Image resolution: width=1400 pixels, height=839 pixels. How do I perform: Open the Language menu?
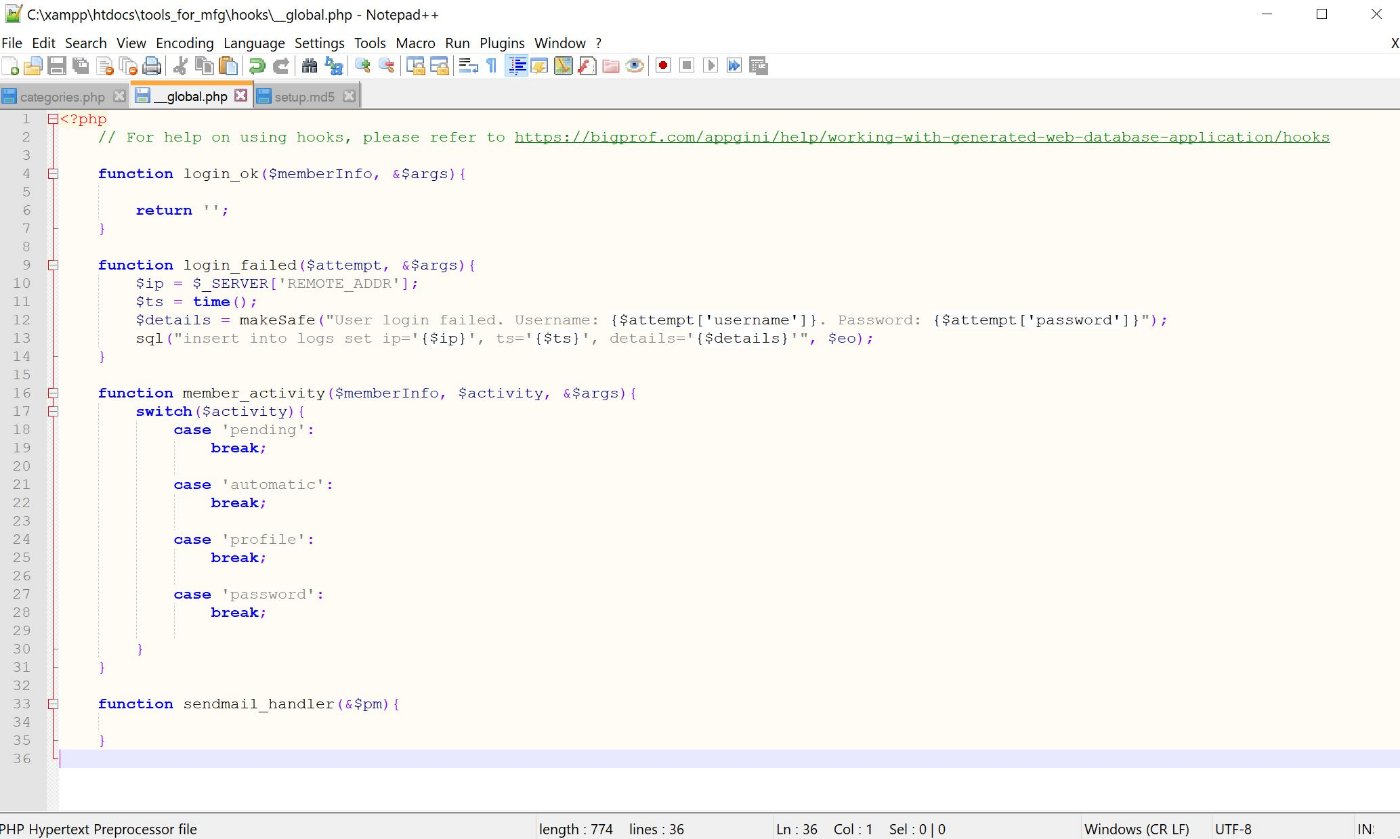254,43
